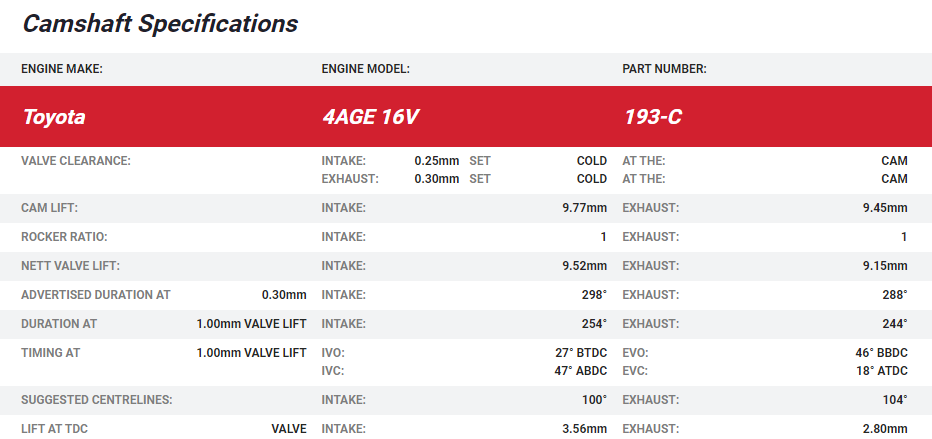Click the 3.56mm intake lift at TDC
932x439 pixels.
coord(584,429)
